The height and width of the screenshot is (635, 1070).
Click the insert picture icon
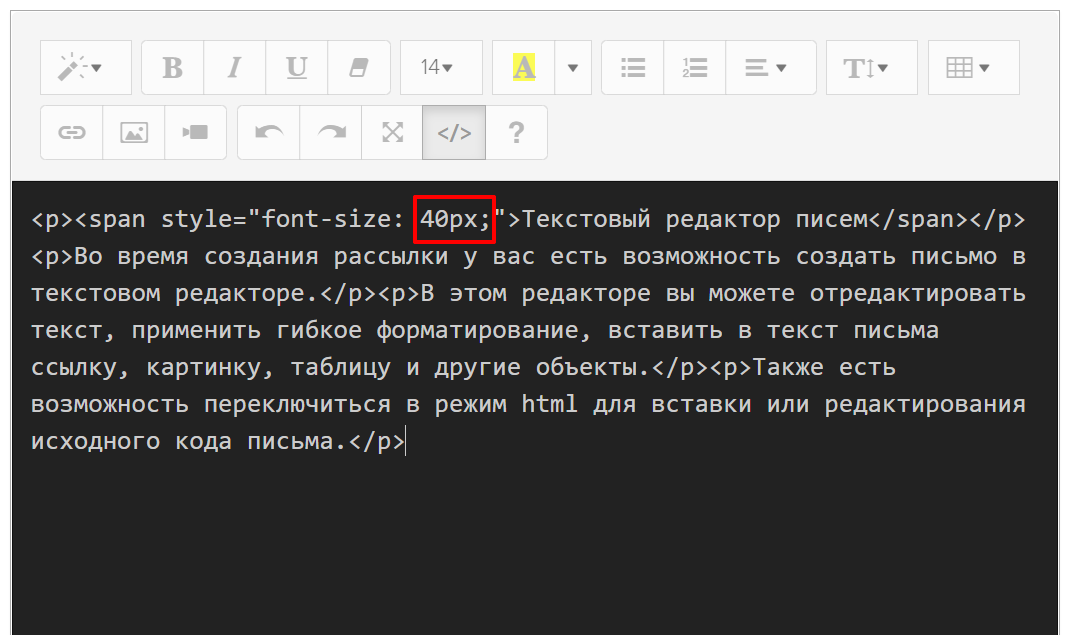(133, 132)
